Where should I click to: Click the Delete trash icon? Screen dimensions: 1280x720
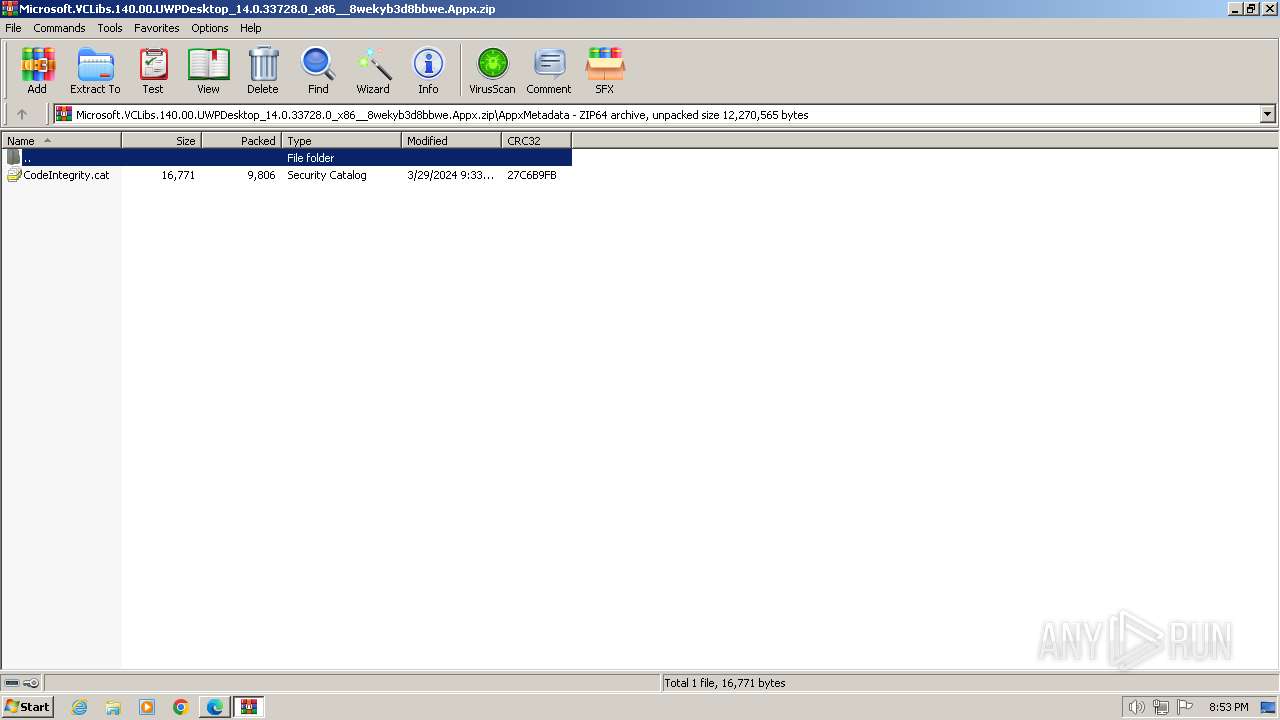[263, 70]
